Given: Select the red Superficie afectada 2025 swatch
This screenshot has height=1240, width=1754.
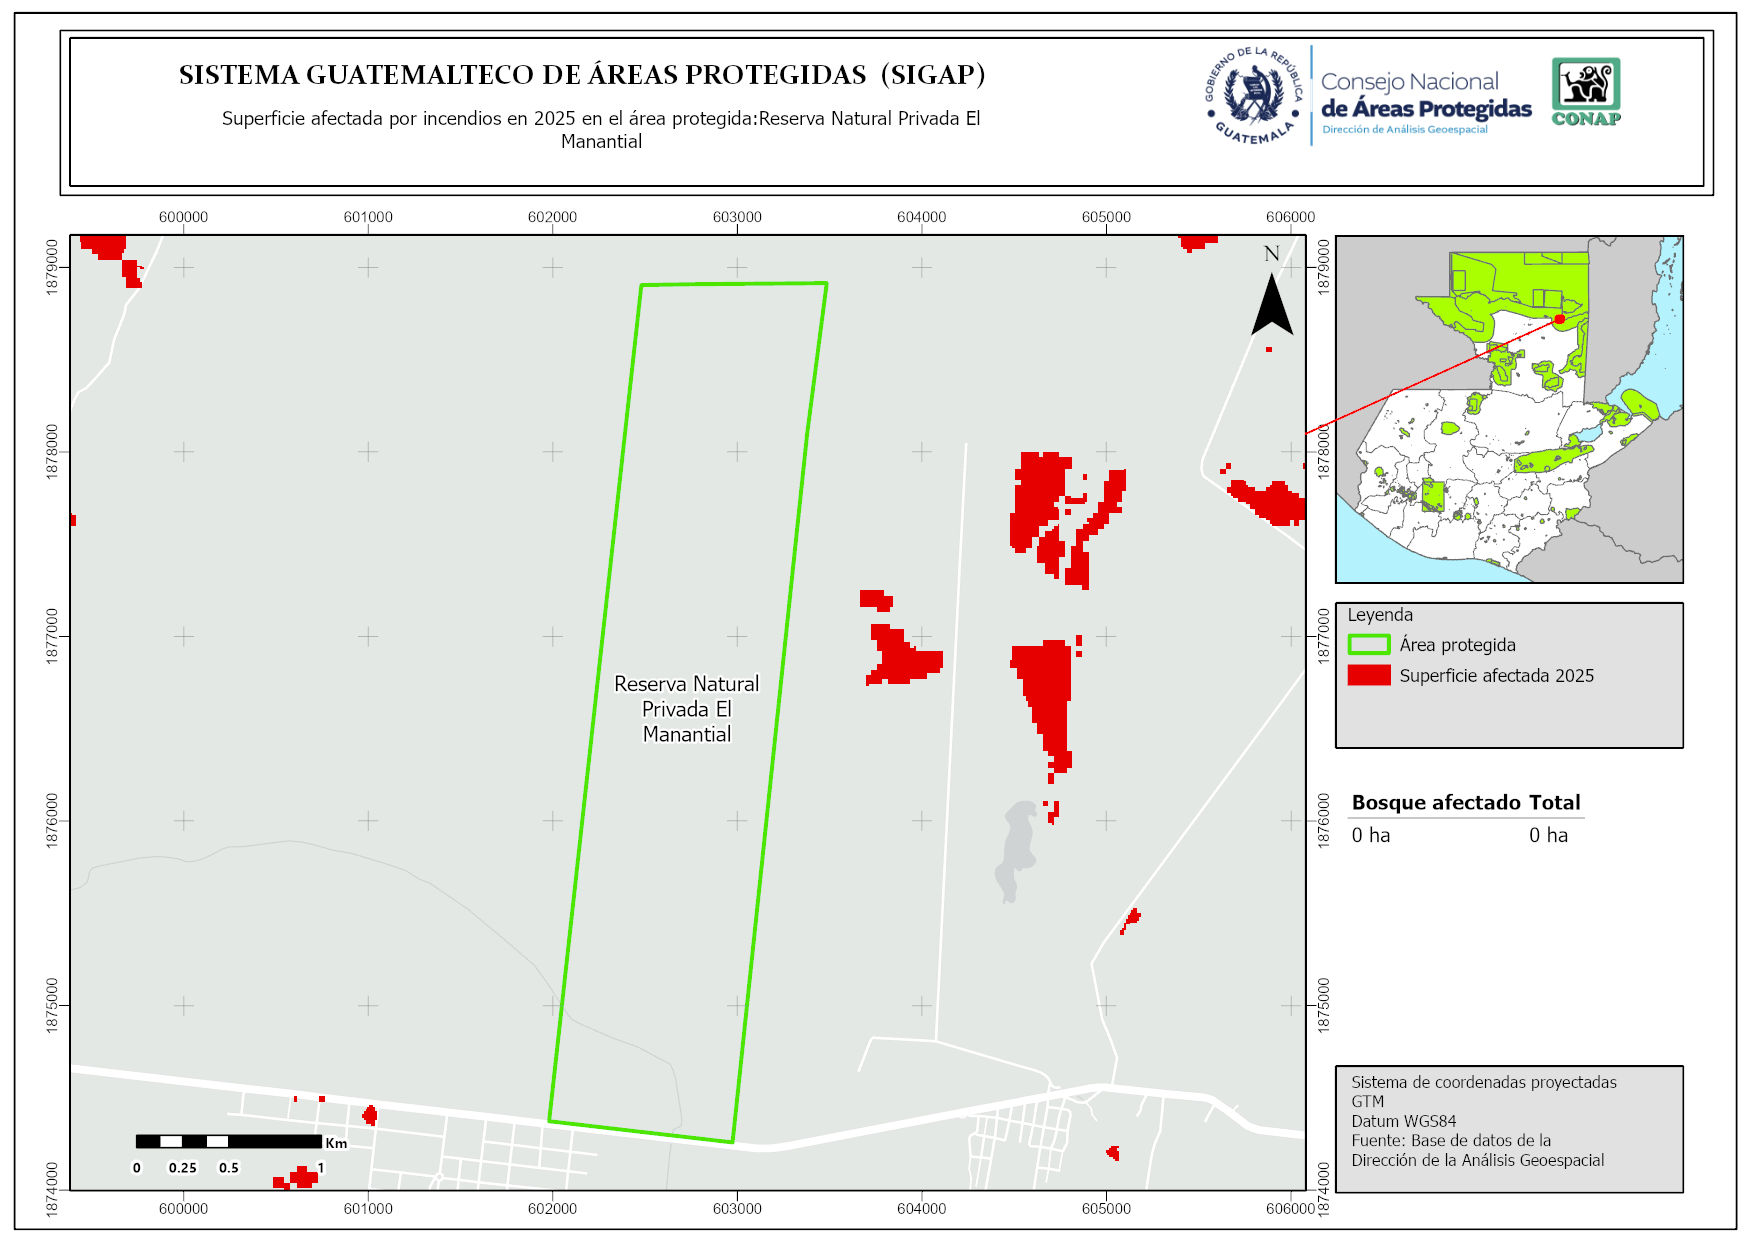Looking at the screenshot, I should click(1368, 675).
